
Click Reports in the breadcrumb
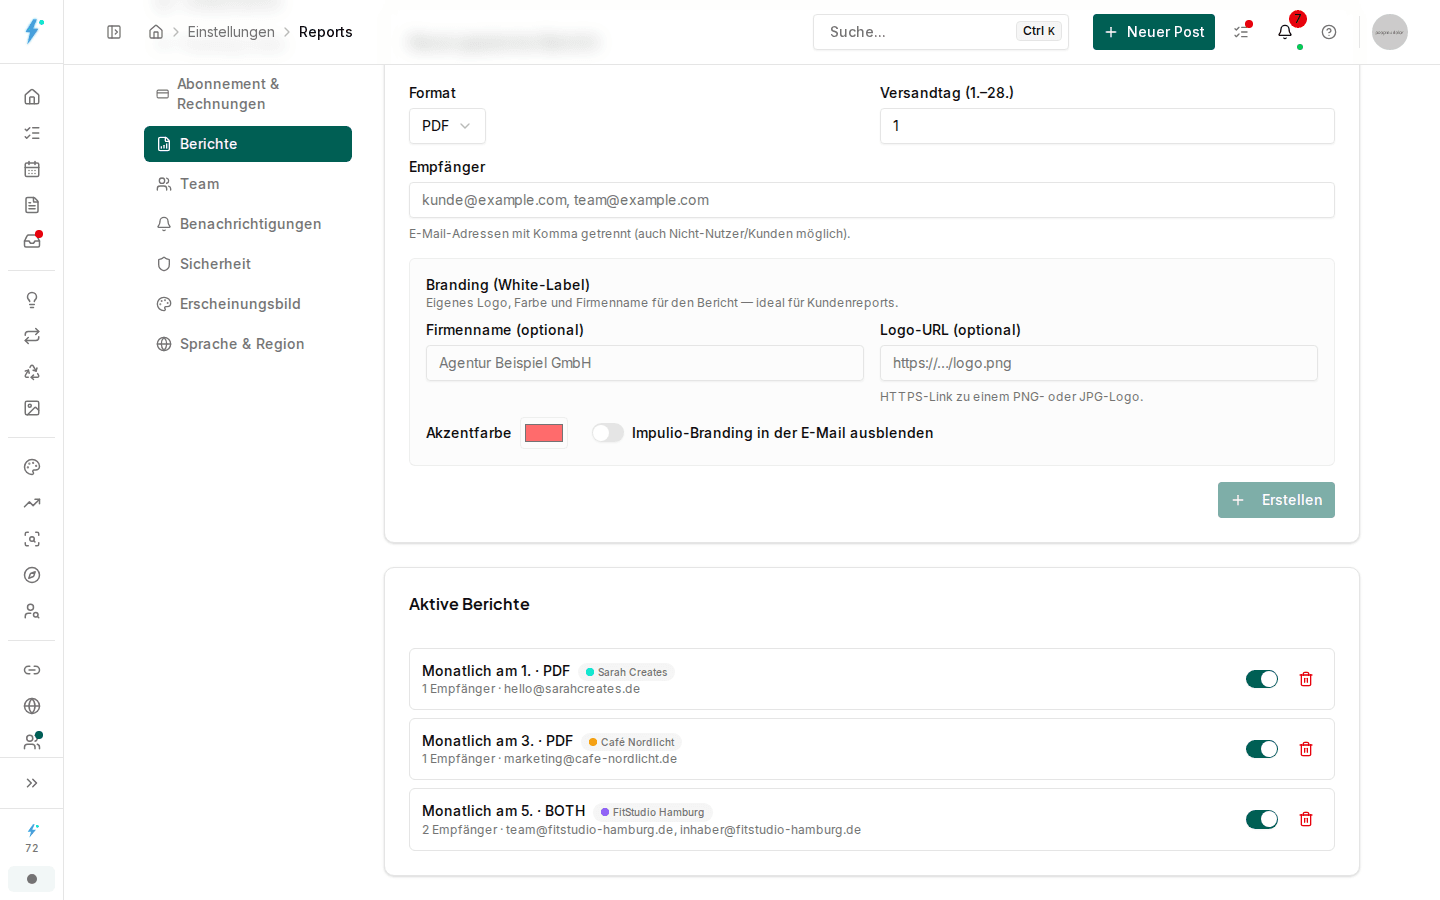pos(326,32)
